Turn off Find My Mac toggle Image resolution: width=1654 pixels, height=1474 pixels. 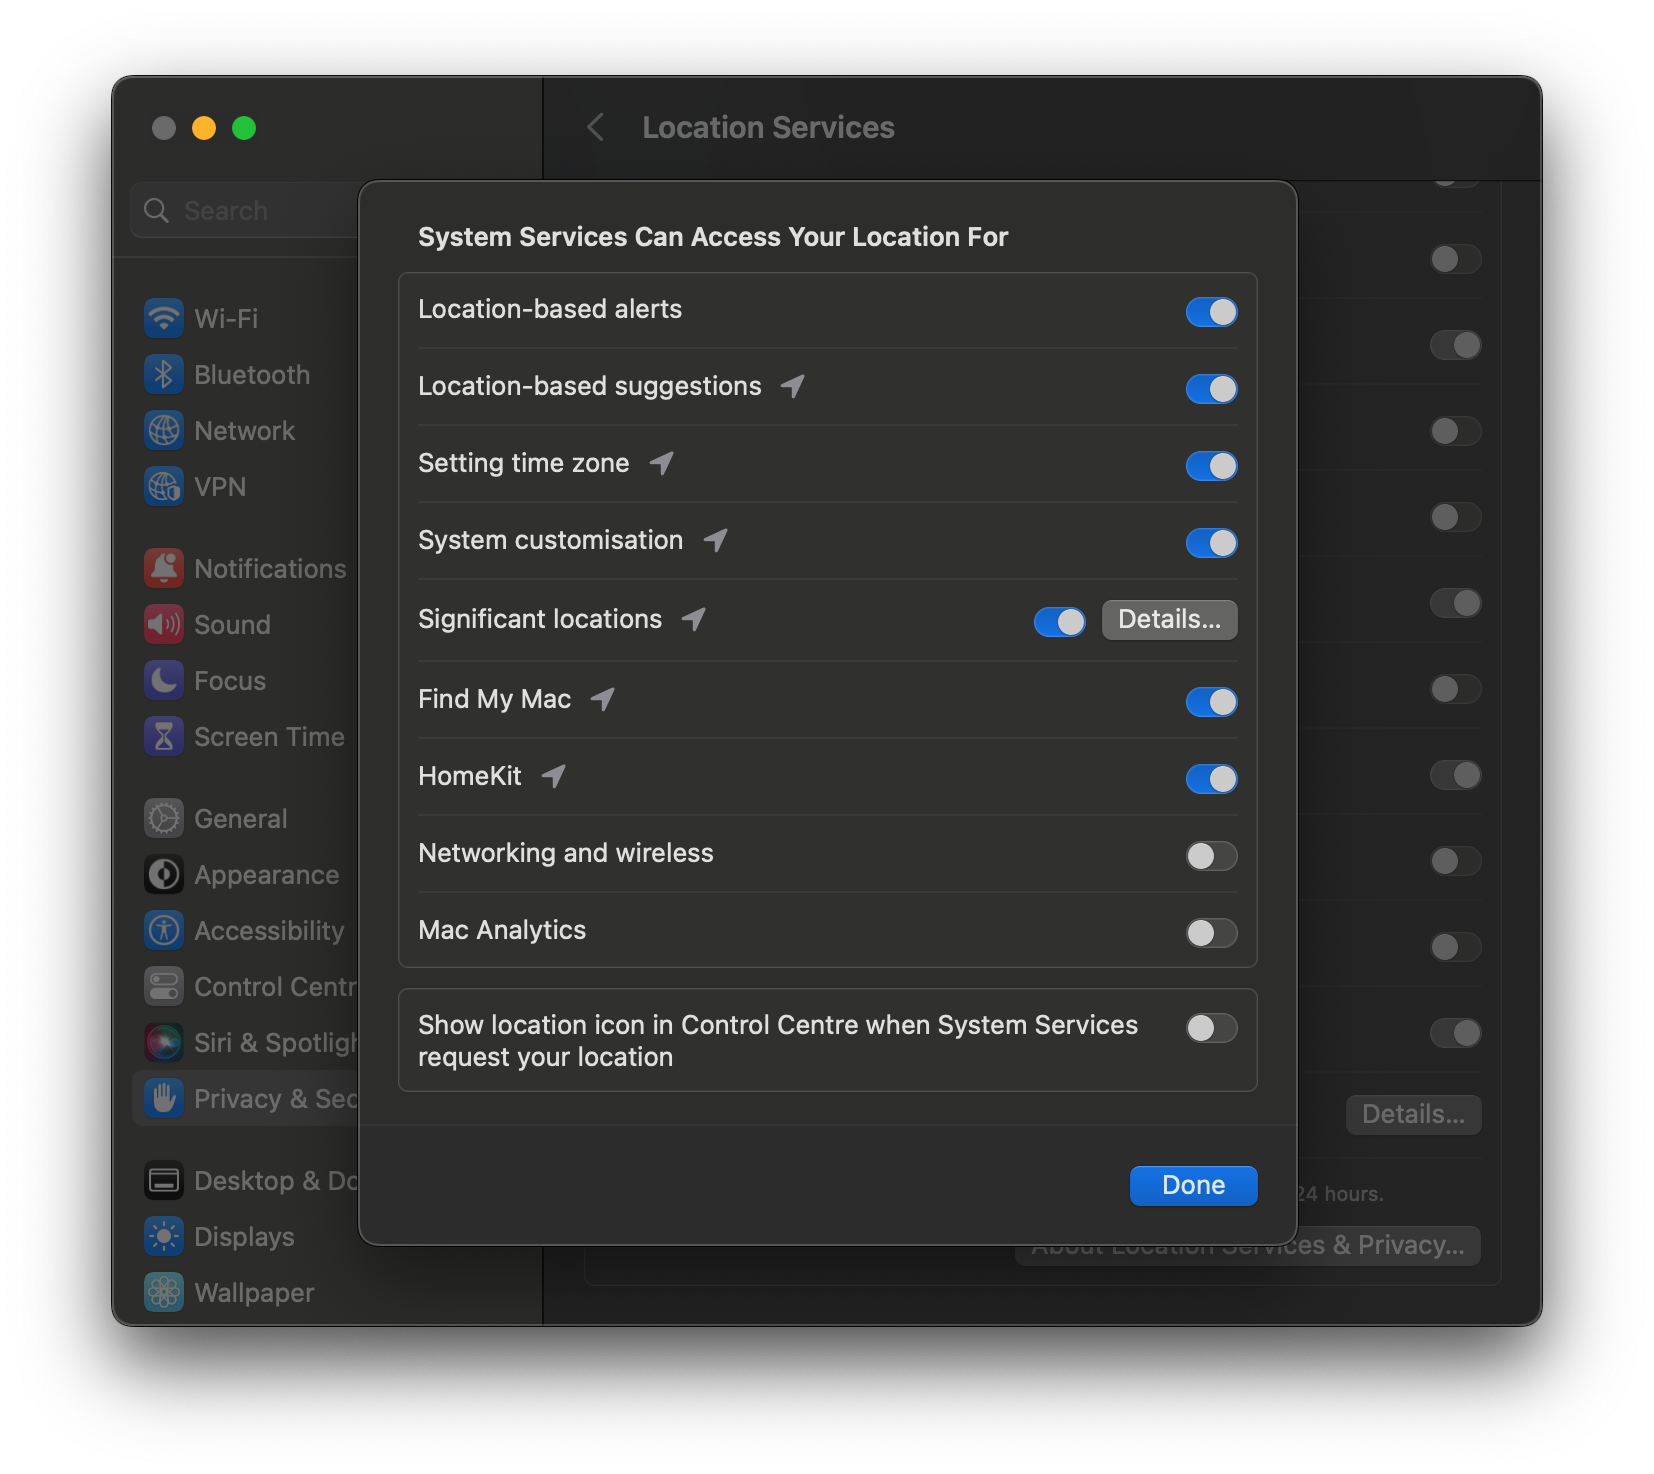pyautogui.click(x=1211, y=702)
